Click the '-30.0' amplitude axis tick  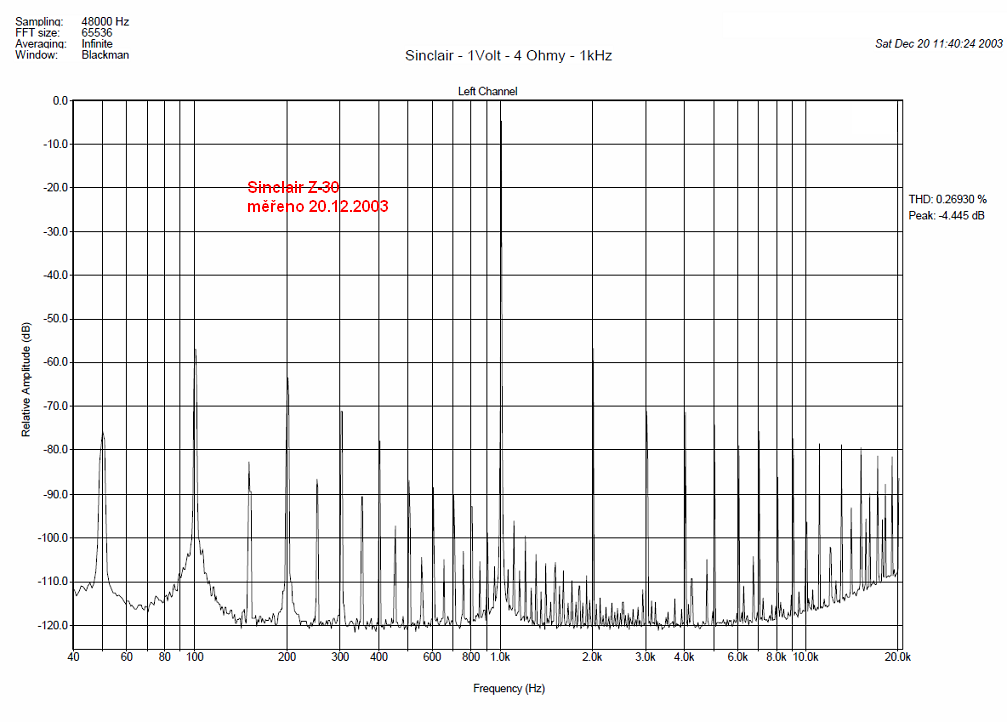tap(56, 231)
